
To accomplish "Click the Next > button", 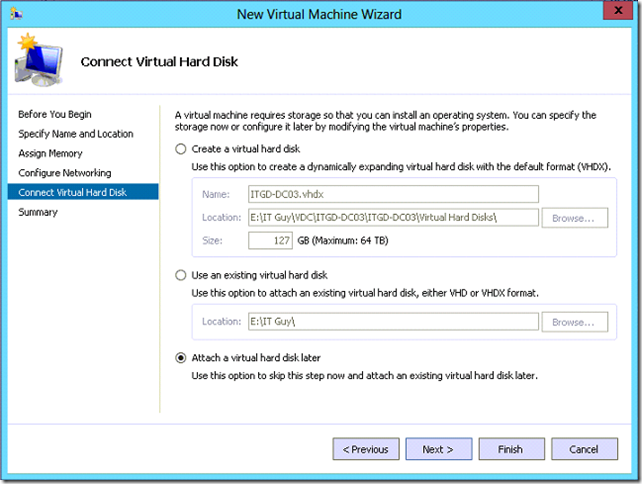I will [439, 449].
